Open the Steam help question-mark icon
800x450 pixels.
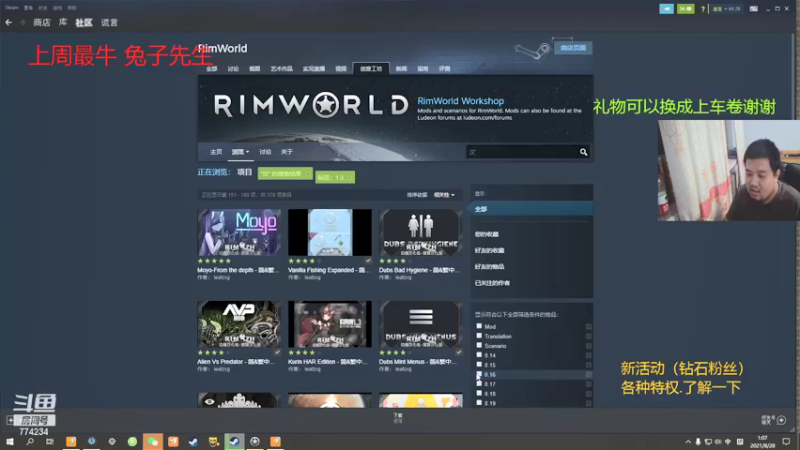703,9
